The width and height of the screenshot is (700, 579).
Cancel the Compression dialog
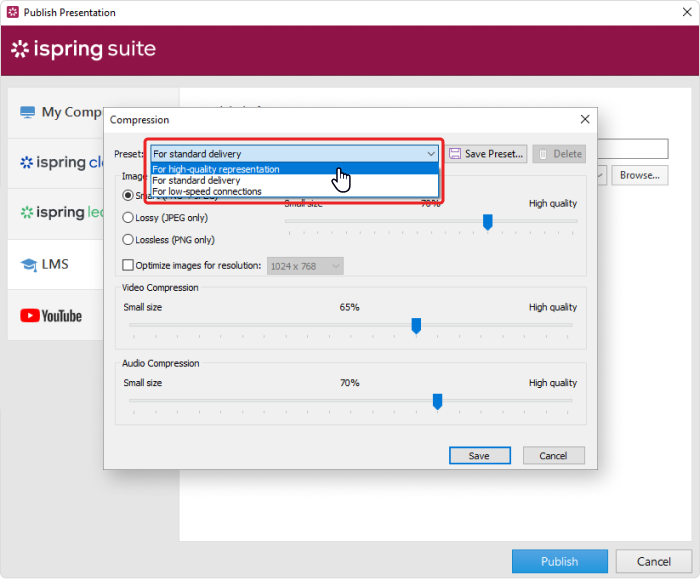pos(554,456)
